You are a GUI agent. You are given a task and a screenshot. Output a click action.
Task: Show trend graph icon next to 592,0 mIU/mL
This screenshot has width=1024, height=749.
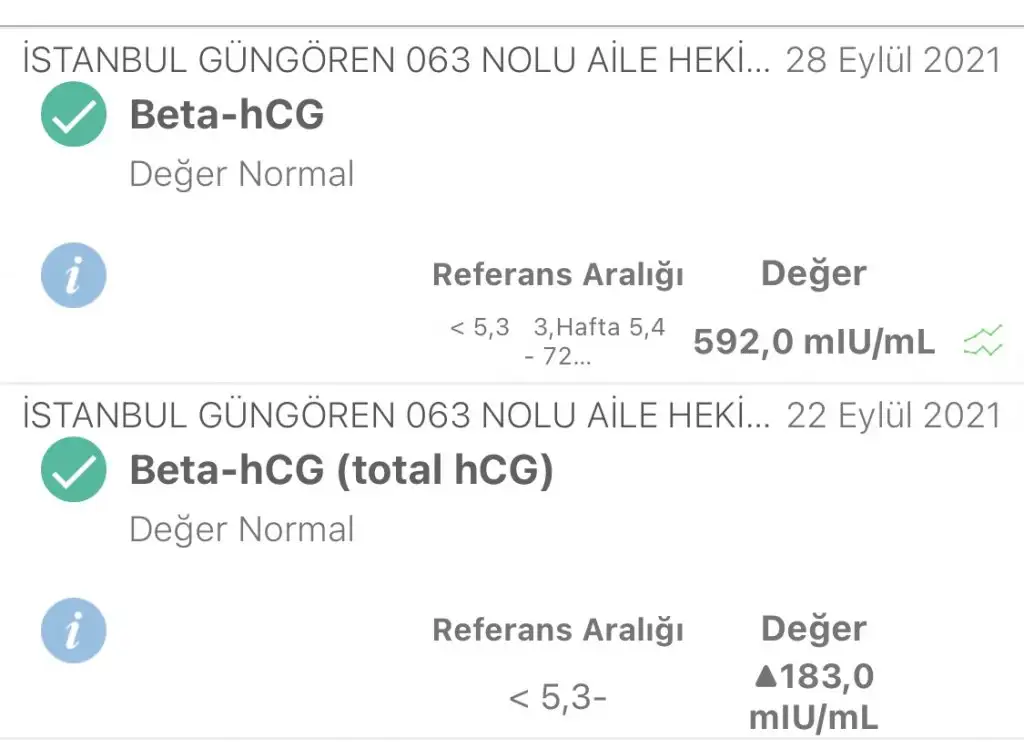click(x=982, y=343)
